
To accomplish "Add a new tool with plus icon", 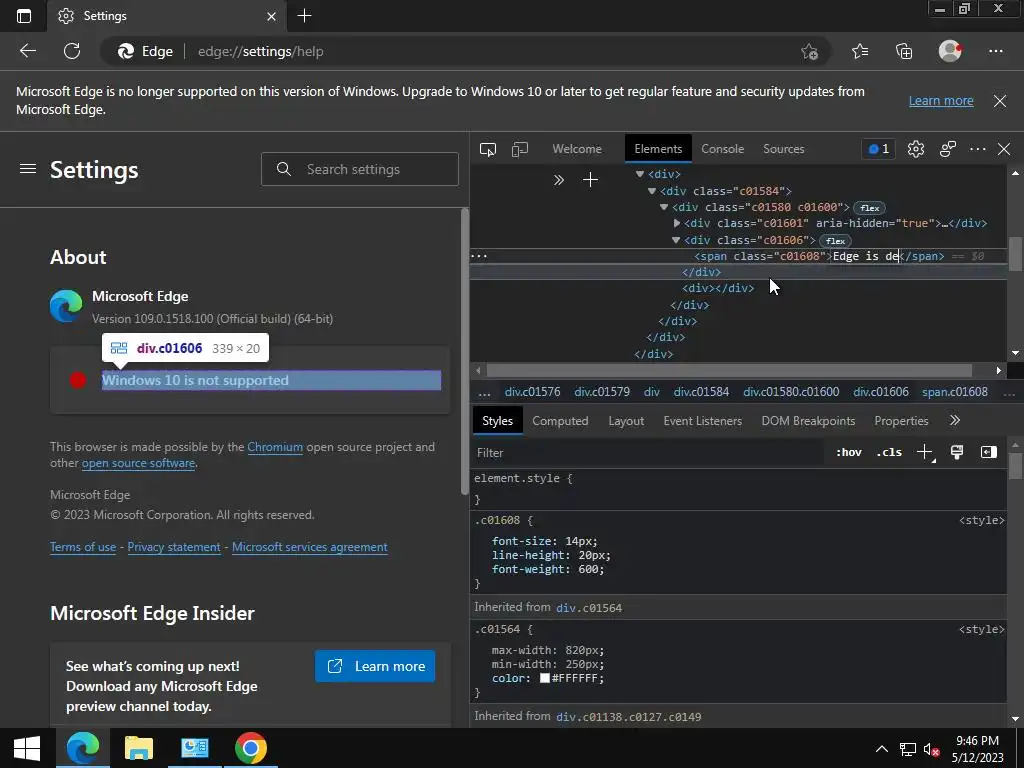I will click(590, 180).
